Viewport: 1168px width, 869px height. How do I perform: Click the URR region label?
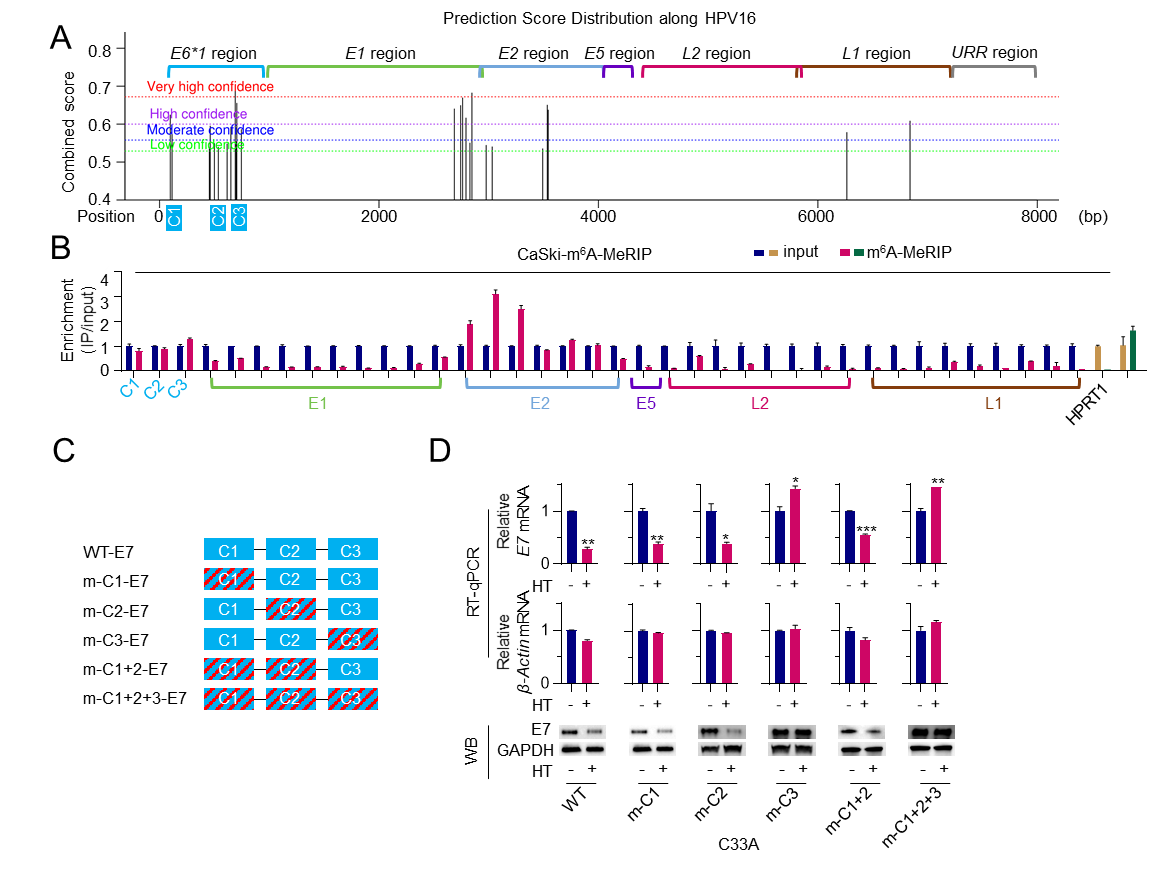click(x=994, y=53)
